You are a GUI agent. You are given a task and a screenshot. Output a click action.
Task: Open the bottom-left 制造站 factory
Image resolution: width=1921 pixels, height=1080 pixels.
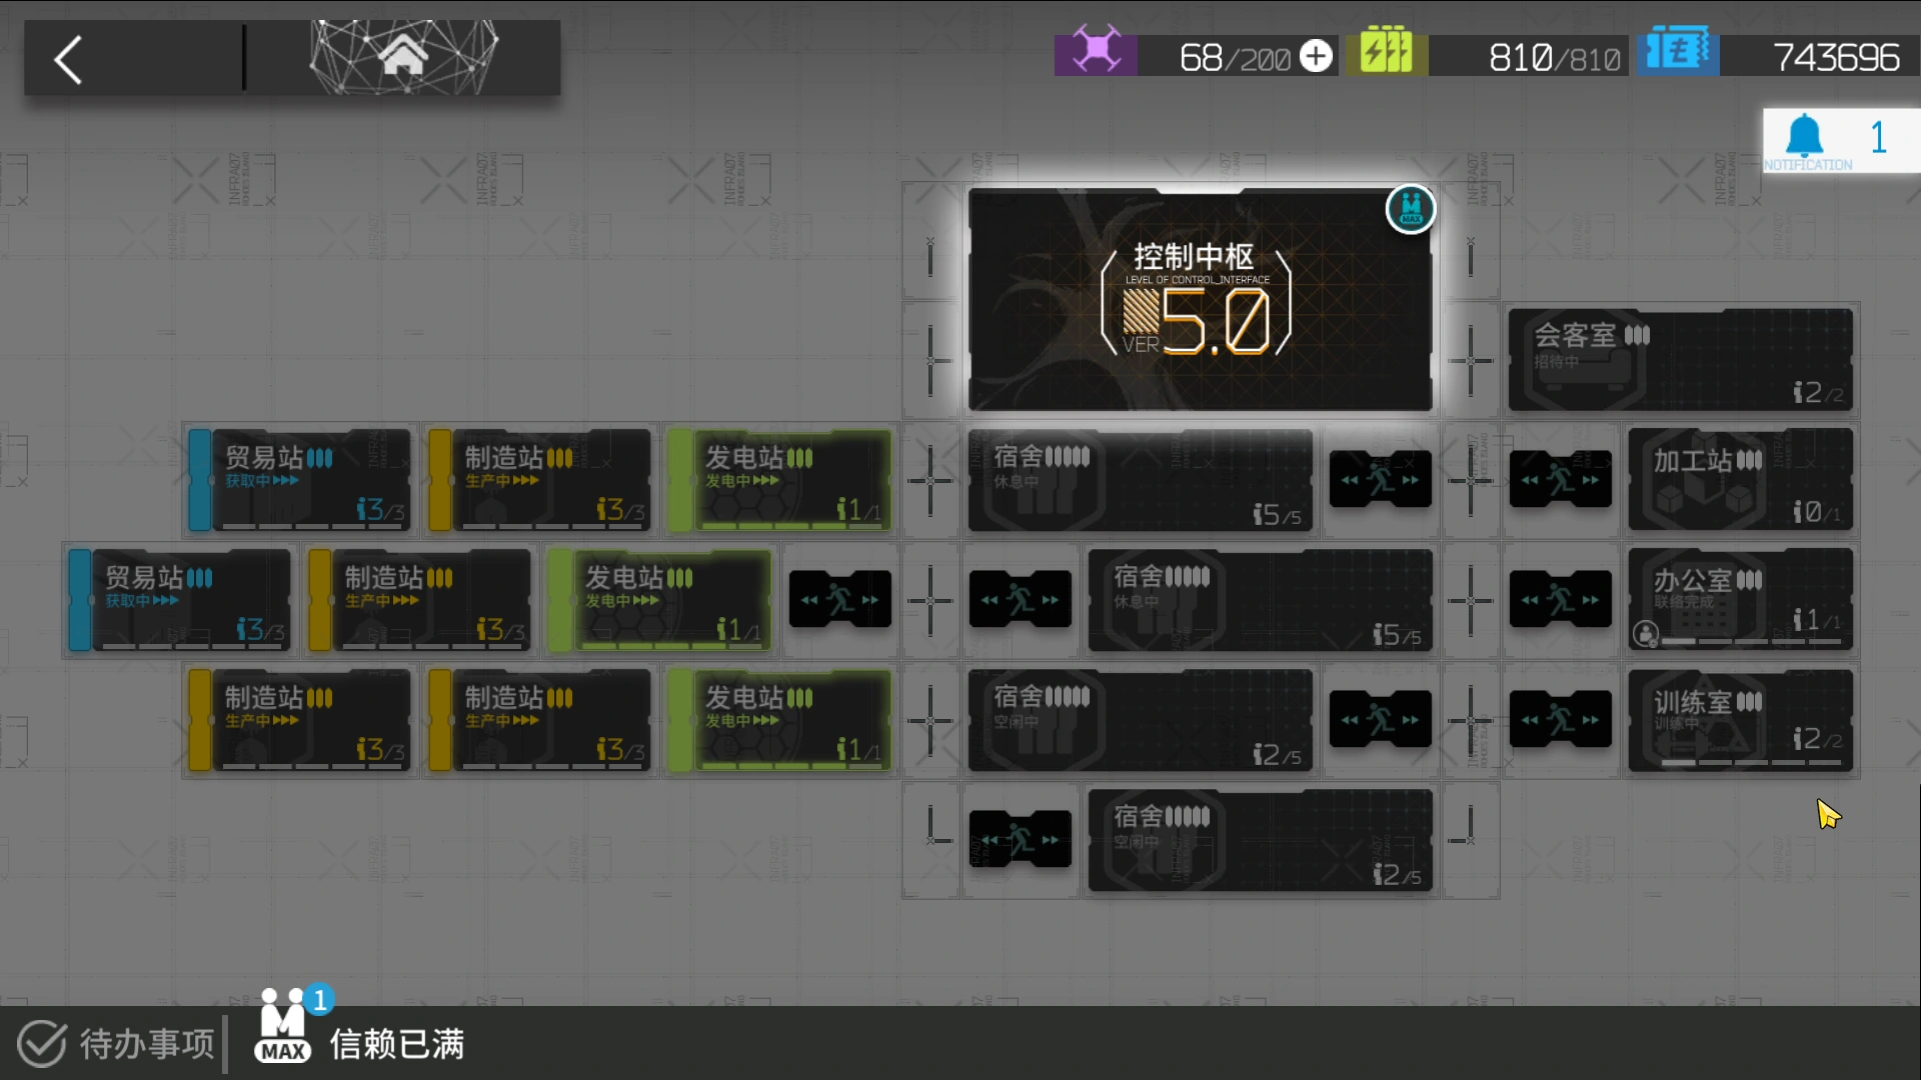click(x=300, y=720)
